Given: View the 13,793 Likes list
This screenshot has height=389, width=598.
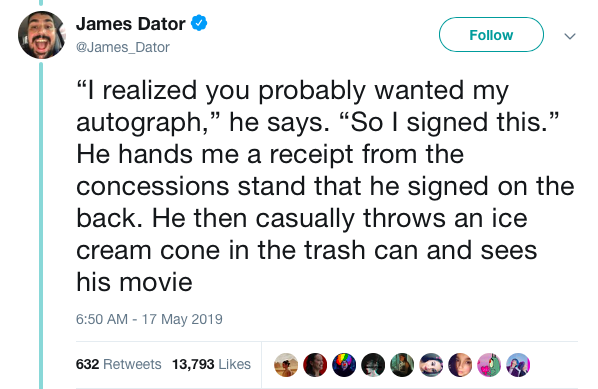Looking at the screenshot, I should 211,364.
